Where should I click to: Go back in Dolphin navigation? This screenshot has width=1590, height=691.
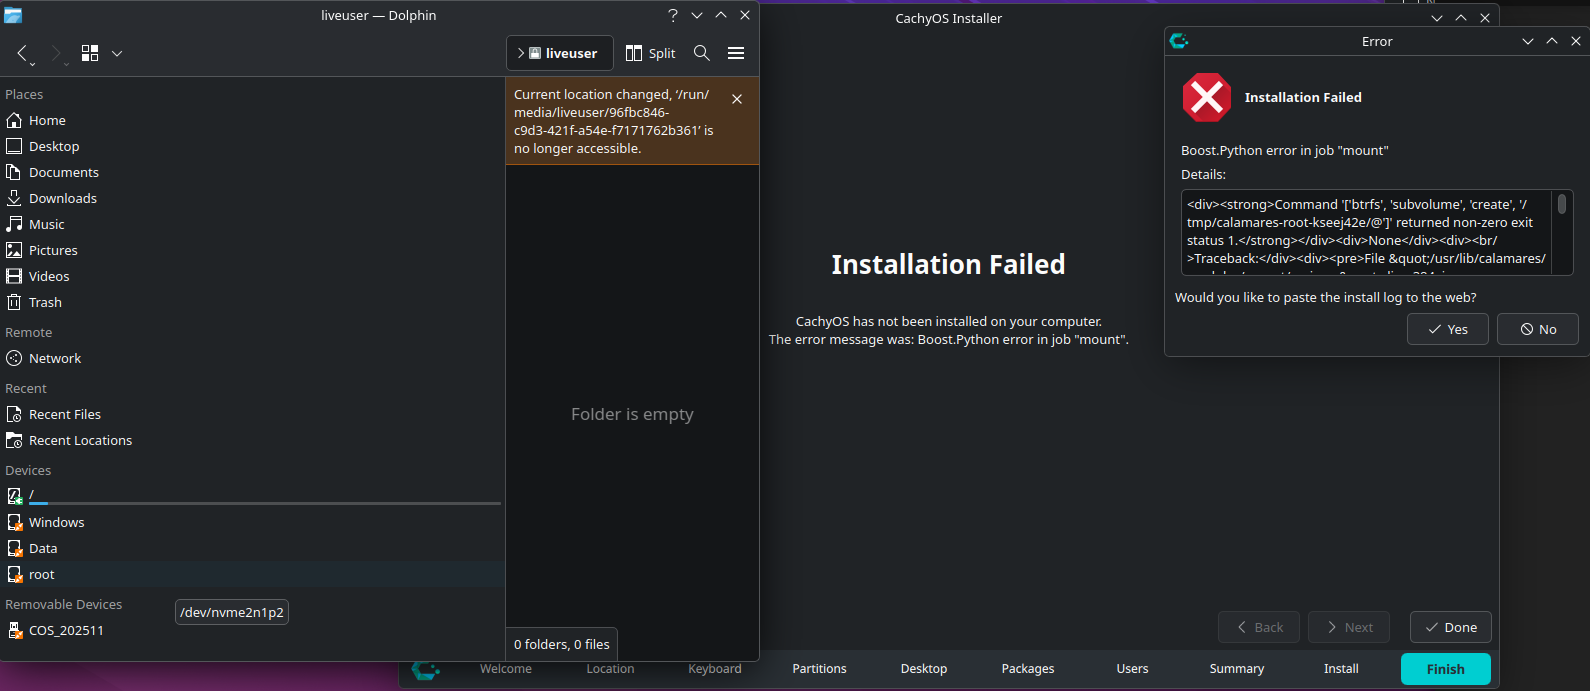(22, 53)
